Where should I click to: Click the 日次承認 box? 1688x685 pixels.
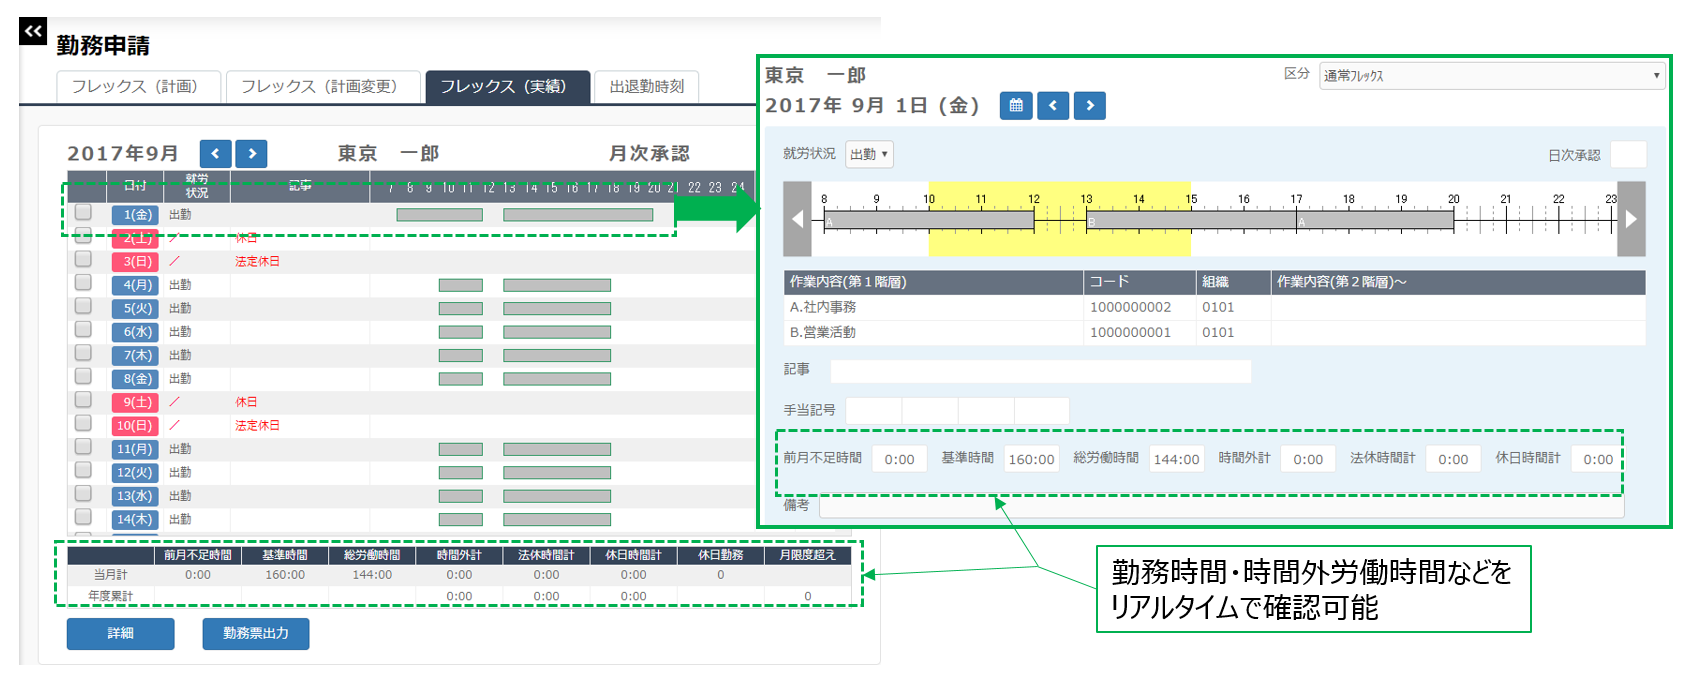1629,155
